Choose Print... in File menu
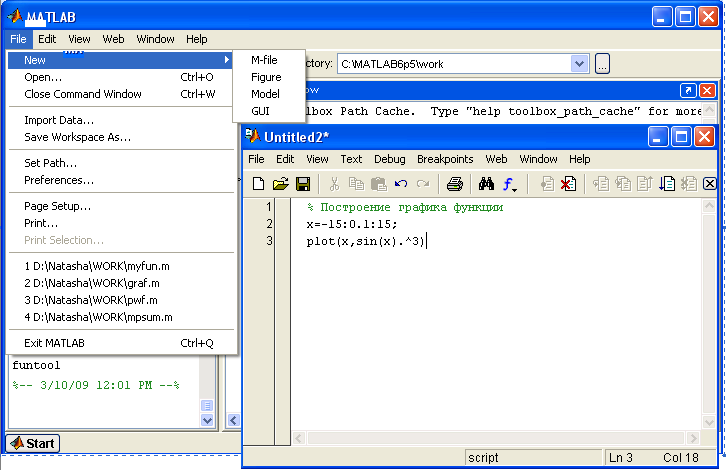The height and width of the screenshot is (470, 728). pyautogui.click(x=120, y=223)
